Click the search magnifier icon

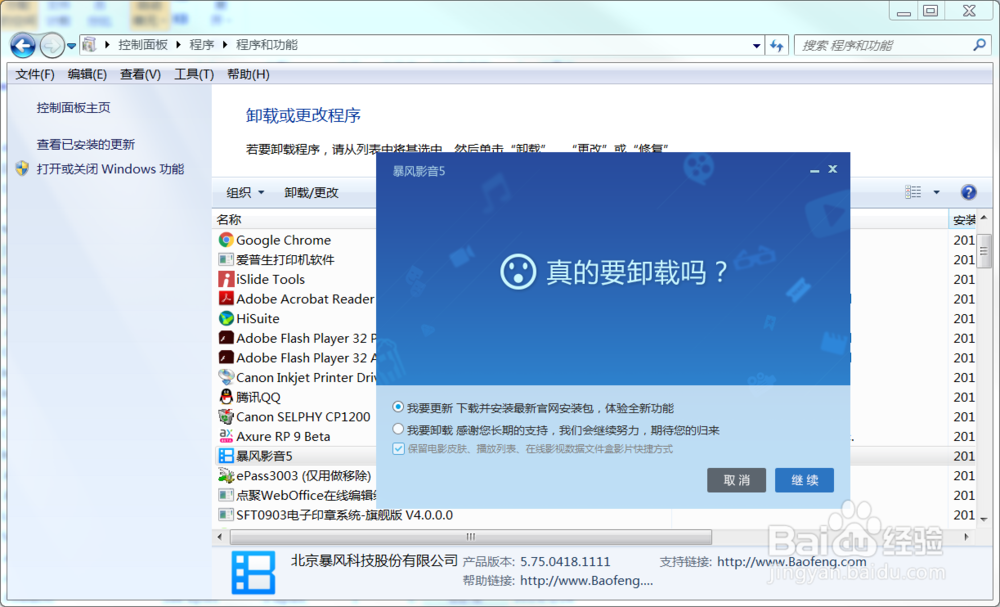(980, 45)
